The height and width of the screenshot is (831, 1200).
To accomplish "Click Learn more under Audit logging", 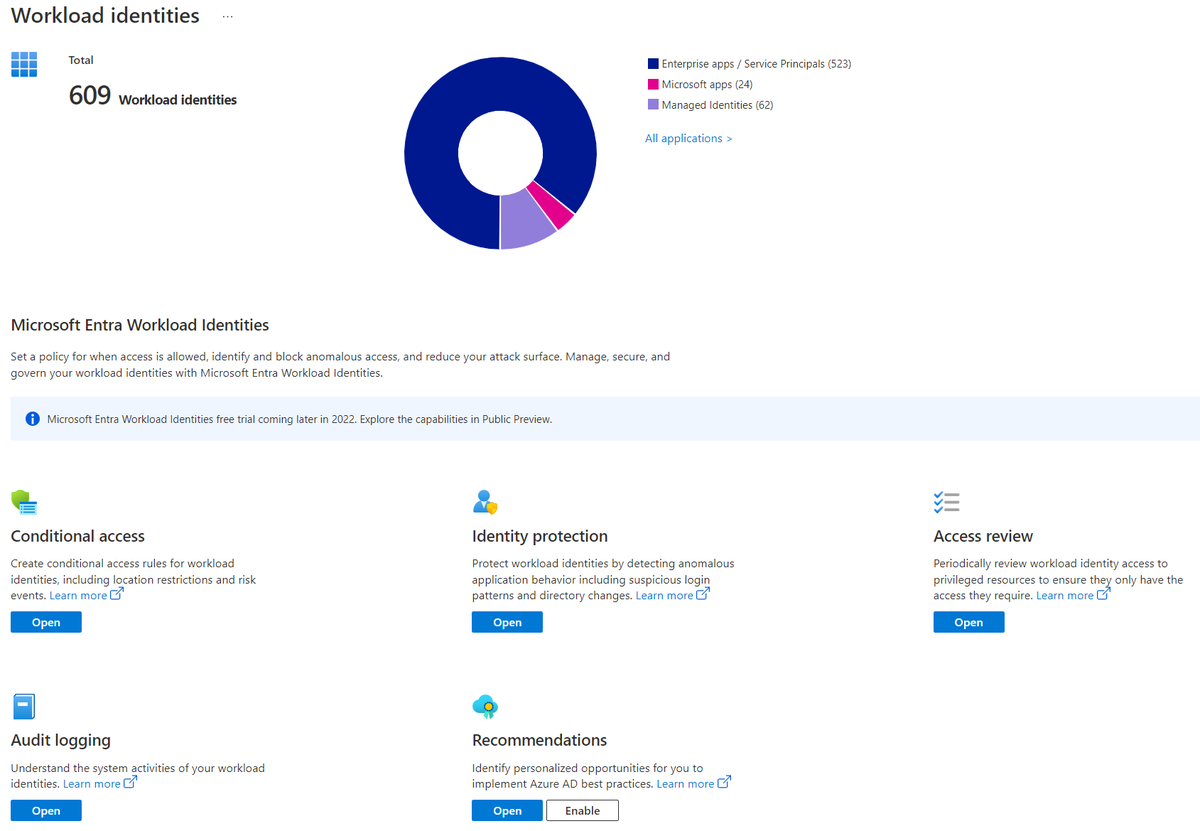I will tap(92, 783).
